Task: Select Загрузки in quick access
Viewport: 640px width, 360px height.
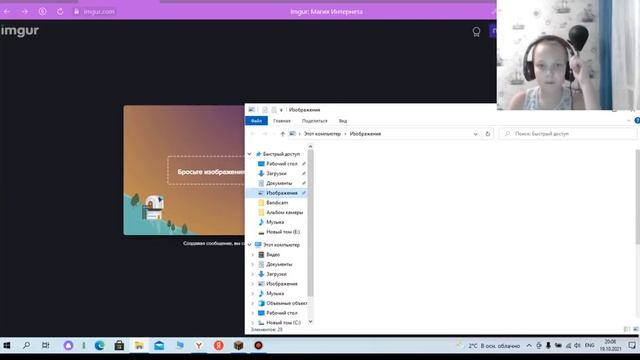Action: (276, 173)
